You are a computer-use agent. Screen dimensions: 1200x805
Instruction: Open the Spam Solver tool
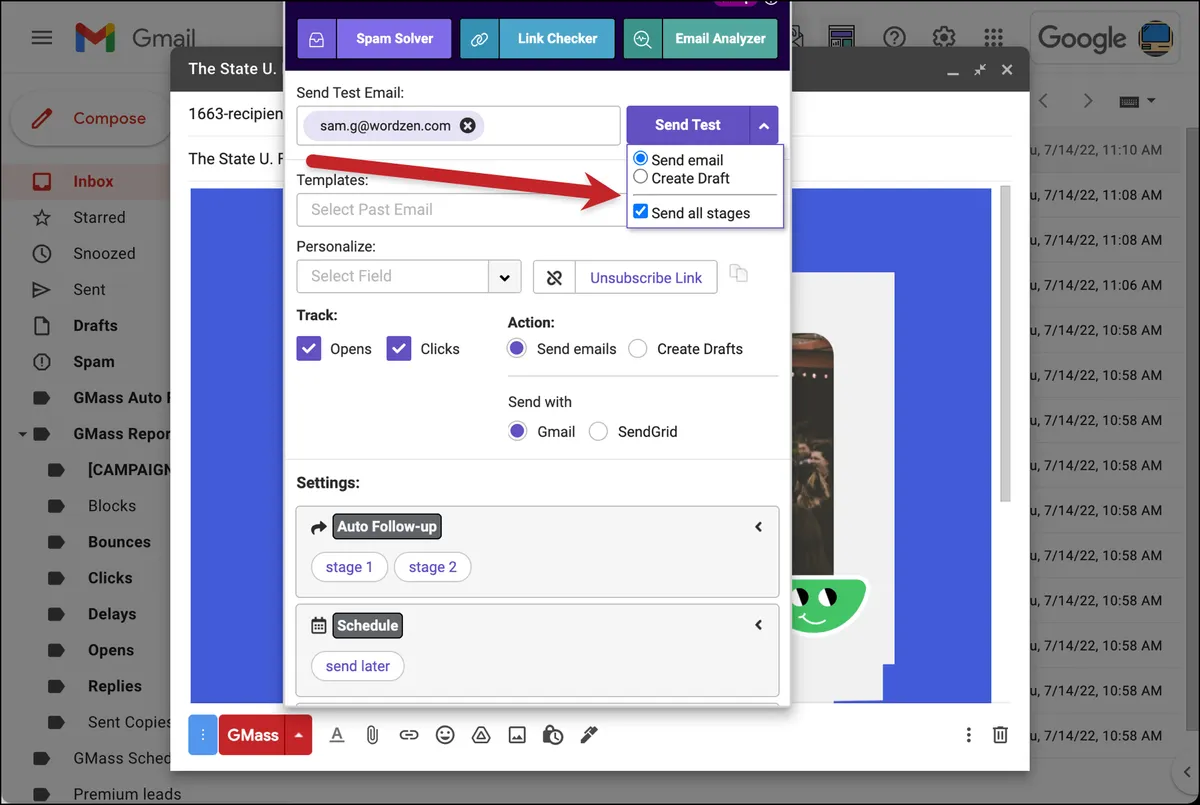pyautogui.click(x=374, y=39)
